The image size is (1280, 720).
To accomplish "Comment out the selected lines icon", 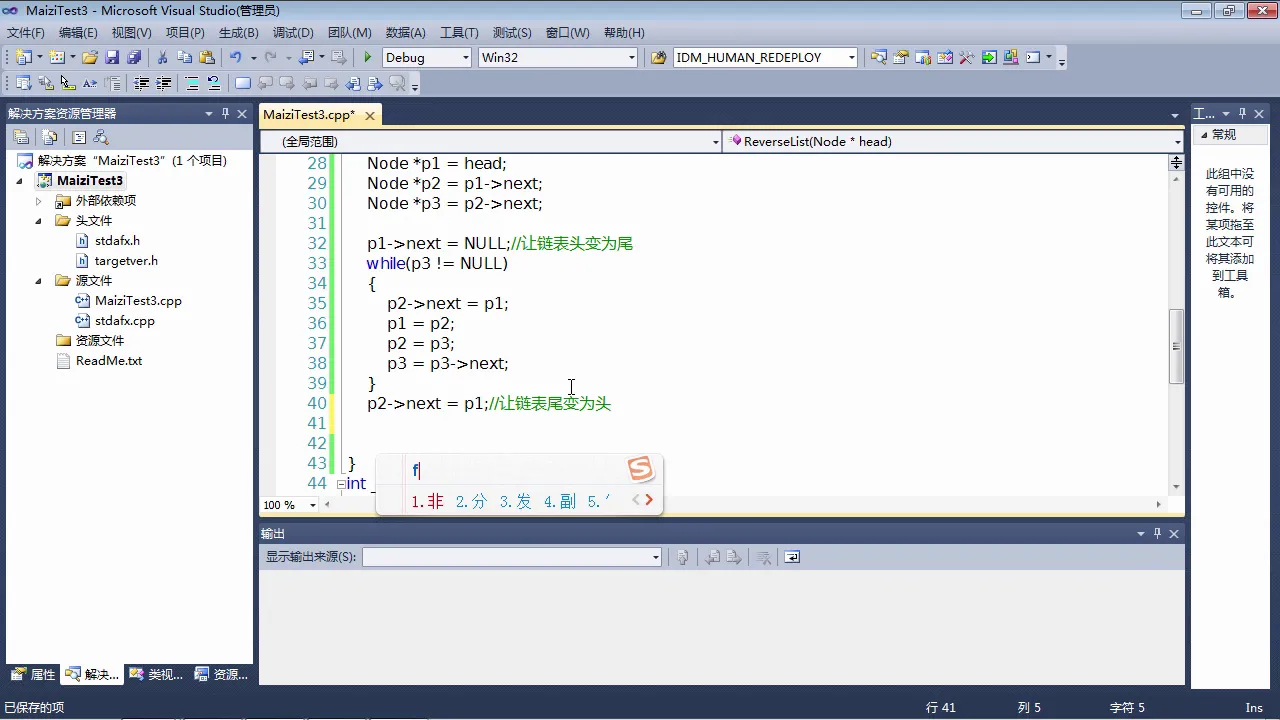I will [x=192, y=83].
